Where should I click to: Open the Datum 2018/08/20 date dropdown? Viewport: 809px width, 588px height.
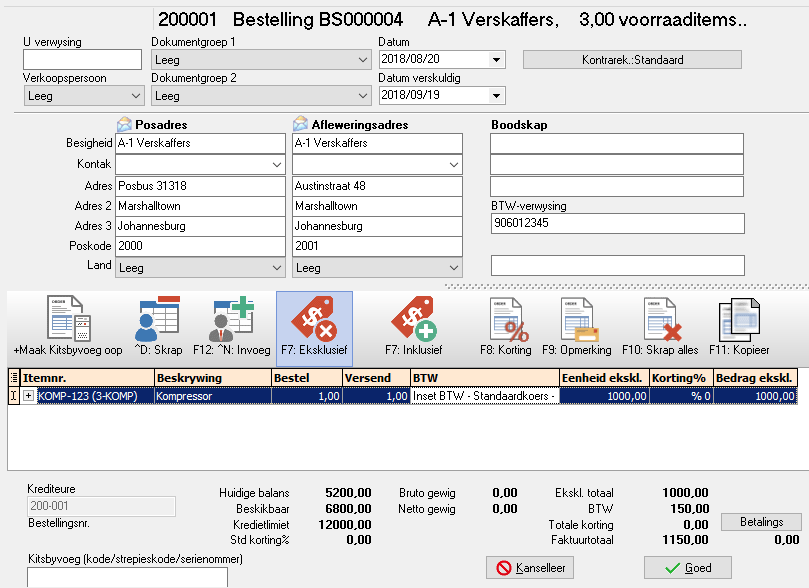point(495,59)
